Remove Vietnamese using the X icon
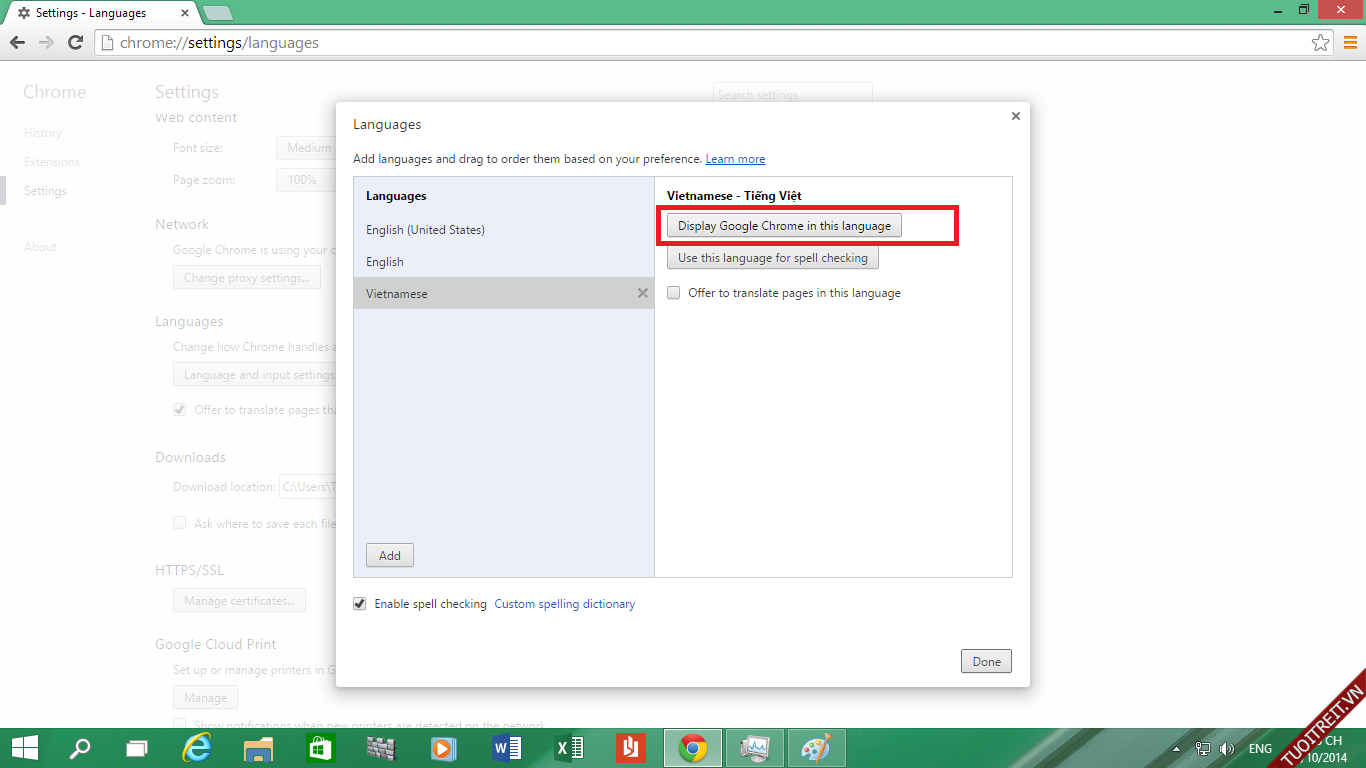Screen dimensions: 1366x768 coord(643,293)
